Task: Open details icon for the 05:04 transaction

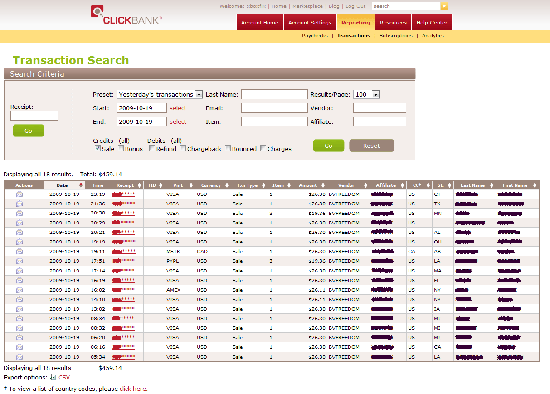Action: tap(20, 357)
